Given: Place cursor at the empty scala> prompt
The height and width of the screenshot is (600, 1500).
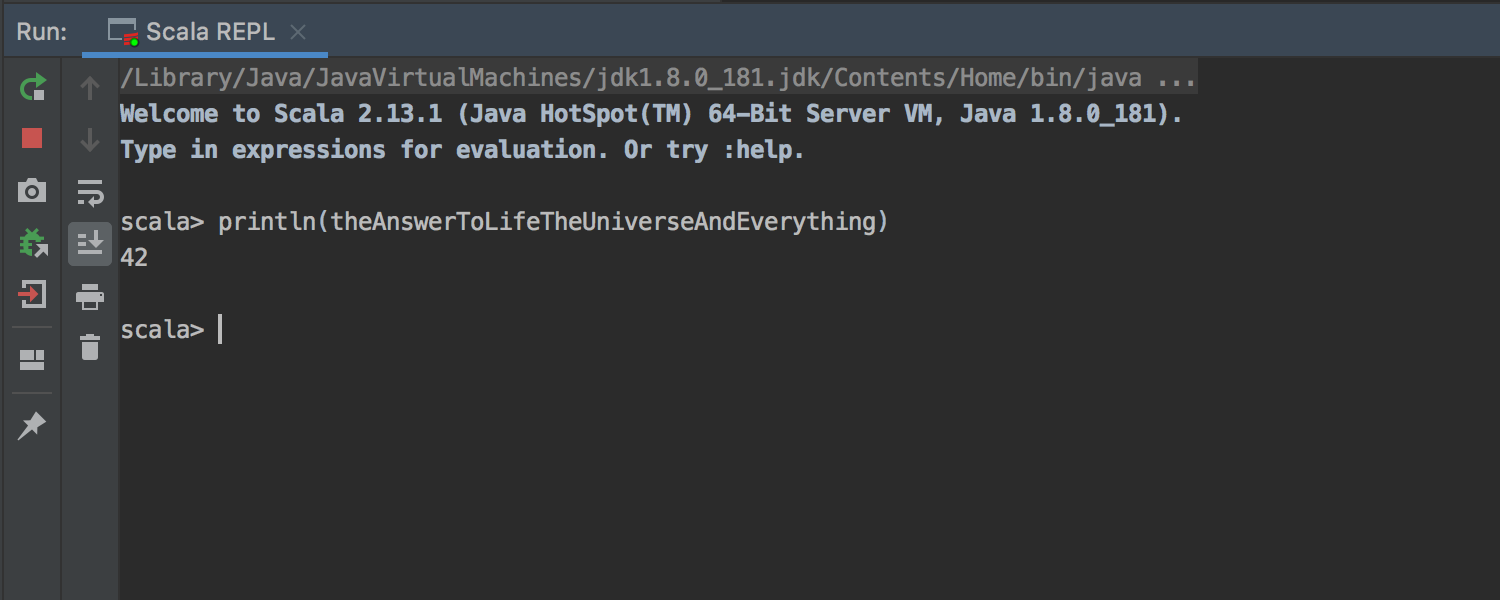Looking at the screenshot, I should pos(220,330).
